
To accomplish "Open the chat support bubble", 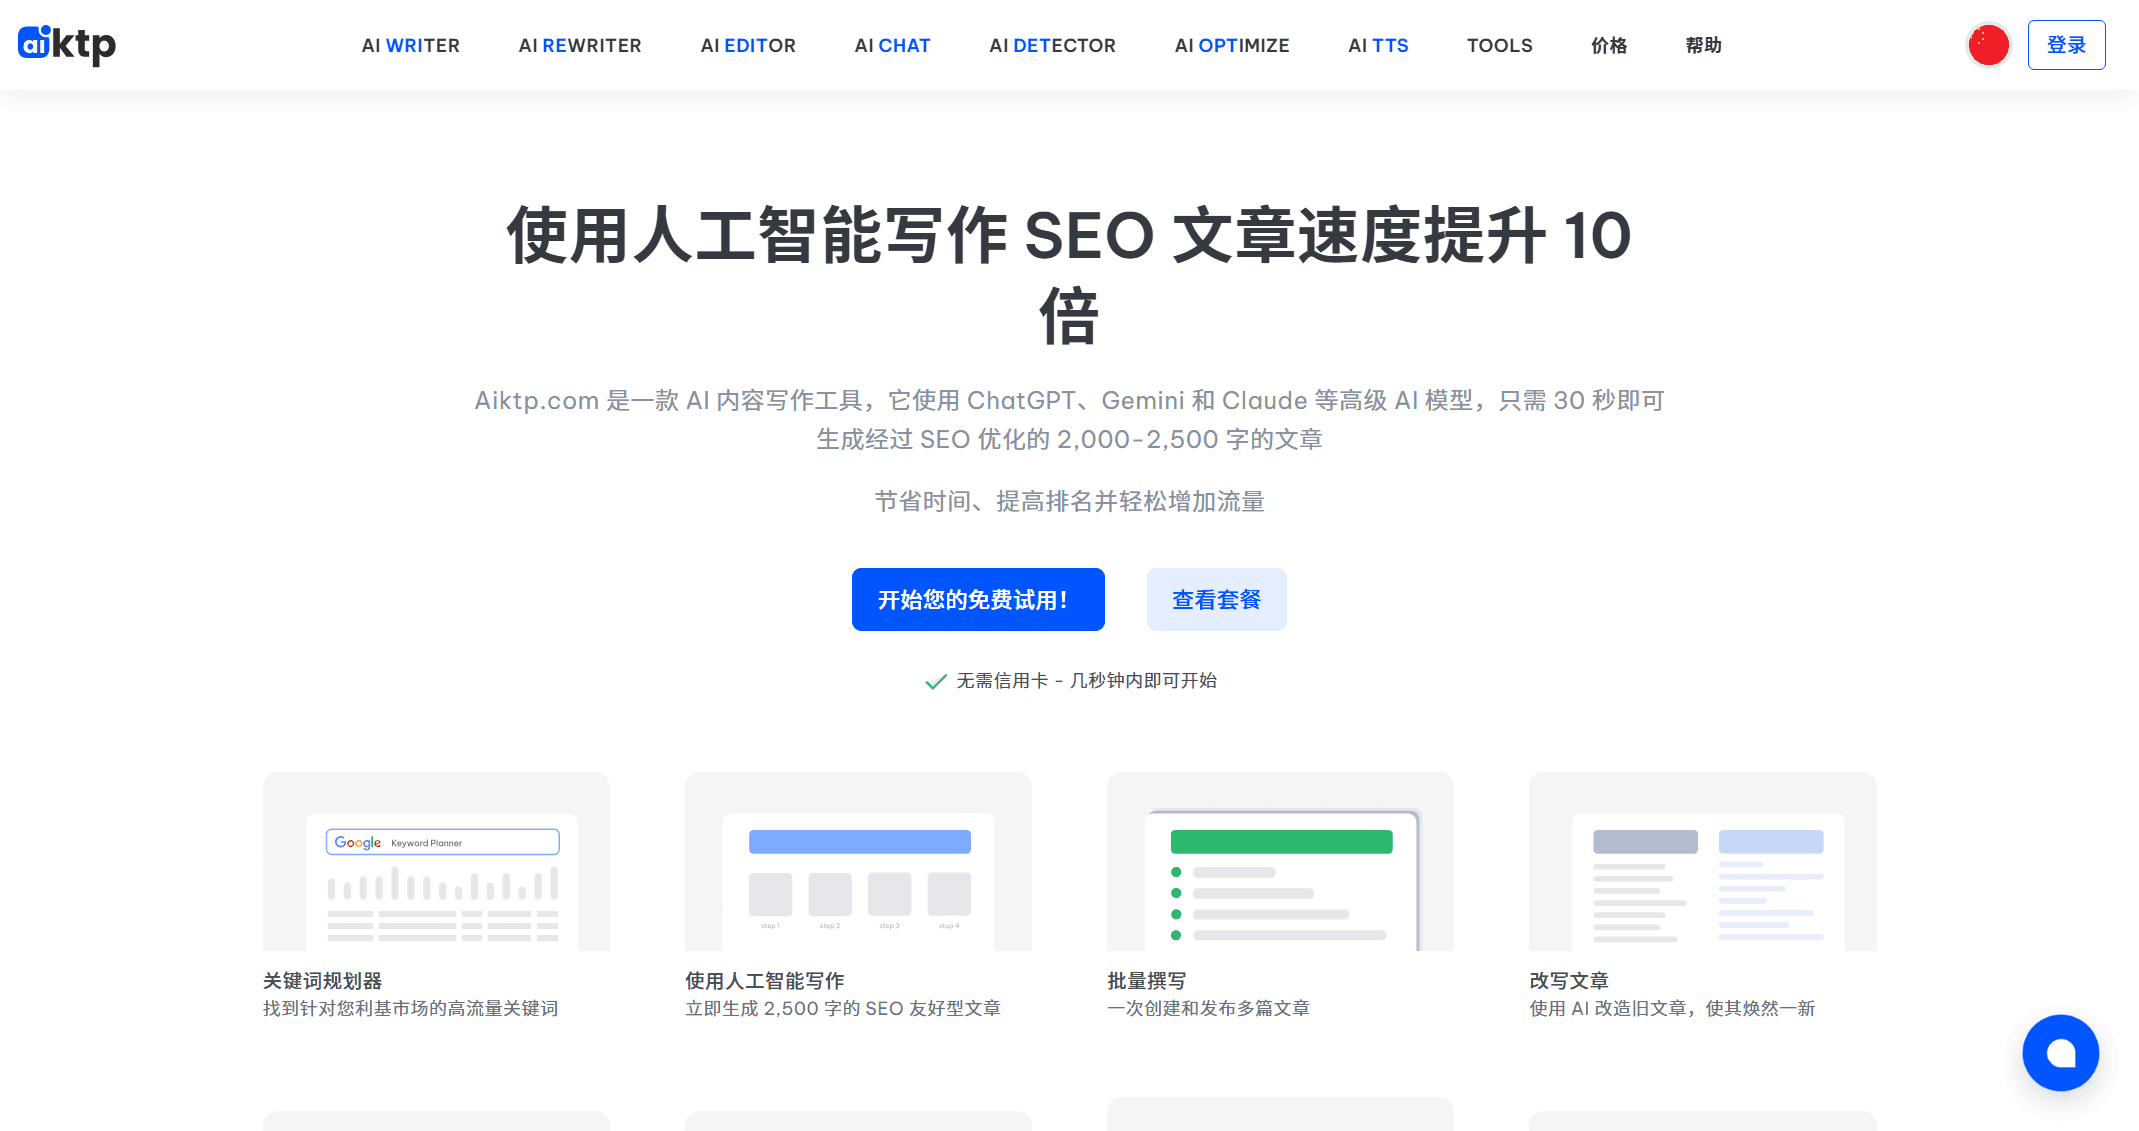I will click(x=2060, y=1053).
